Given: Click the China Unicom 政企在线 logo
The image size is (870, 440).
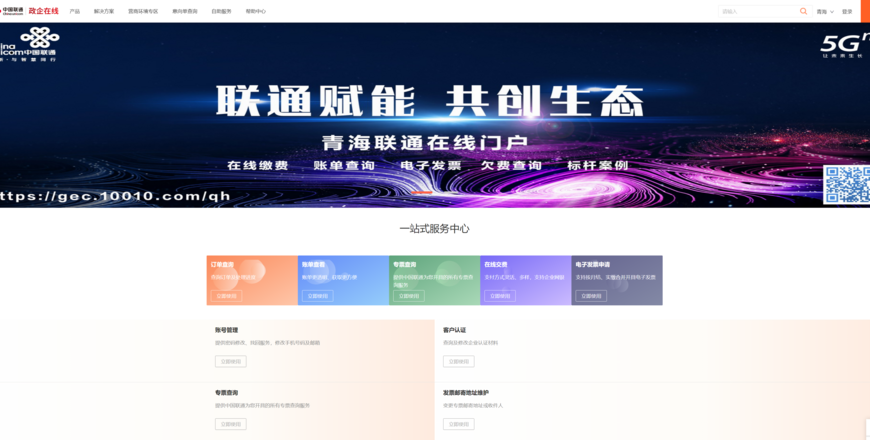Looking at the screenshot, I should pyautogui.click(x=29, y=11).
